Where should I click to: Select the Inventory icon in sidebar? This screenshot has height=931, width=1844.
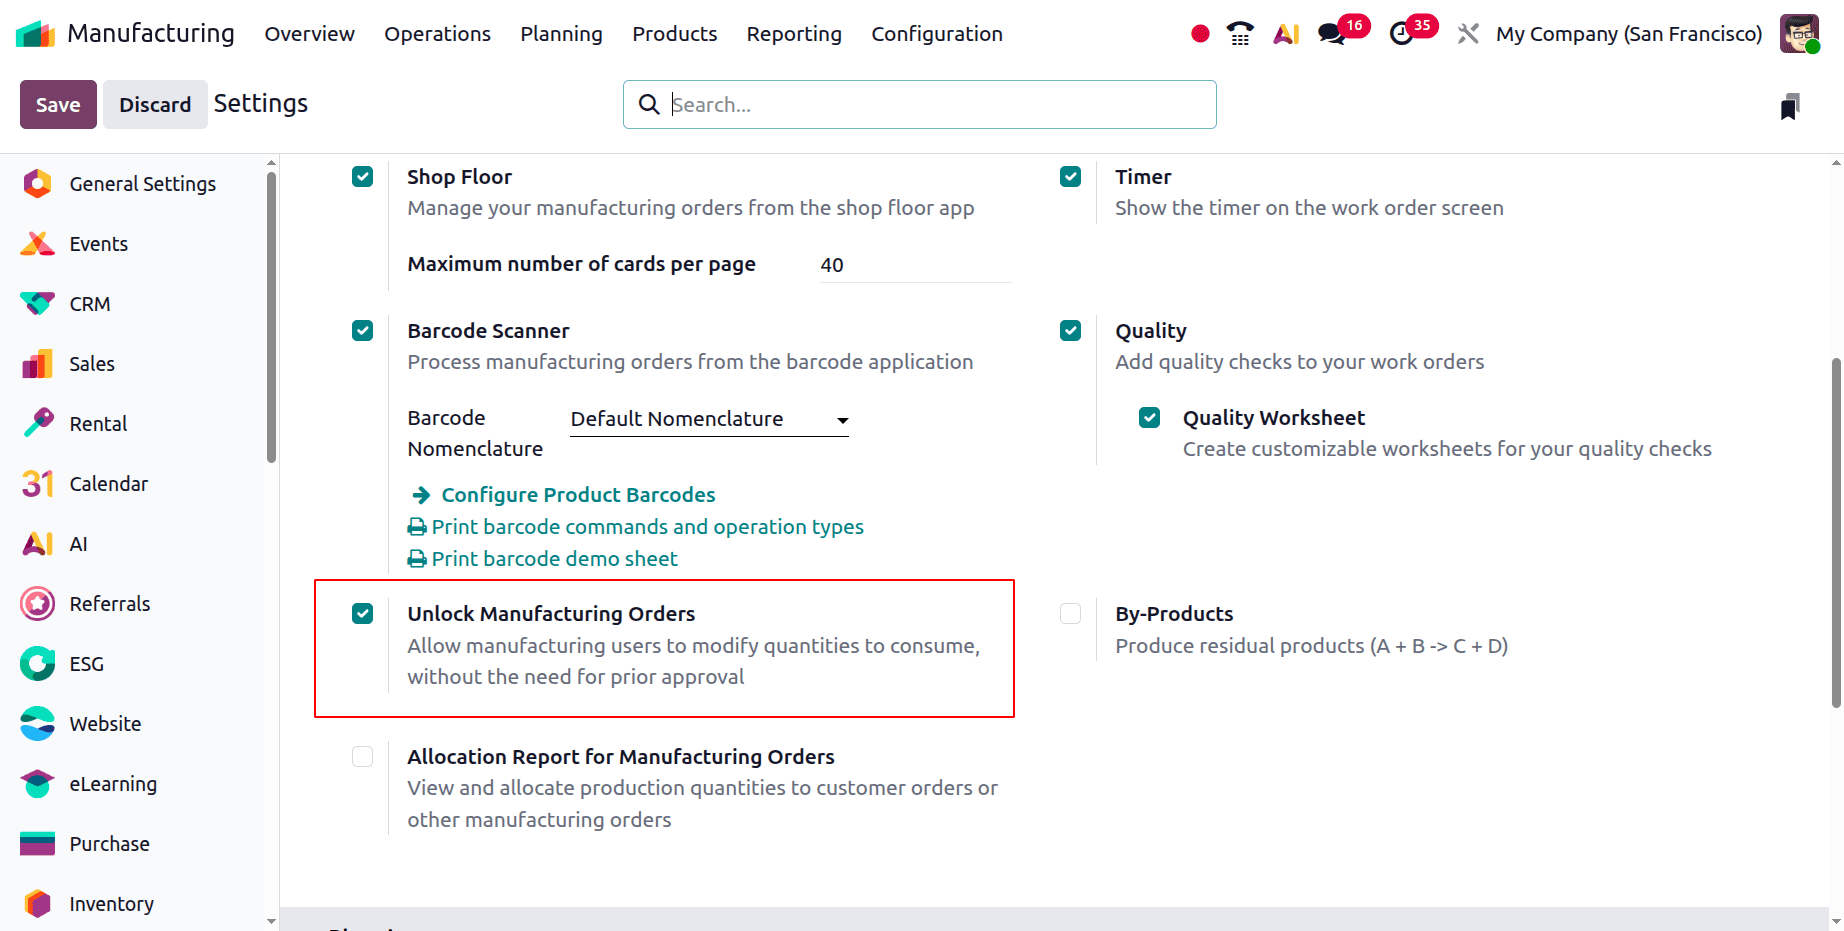tap(37, 904)
